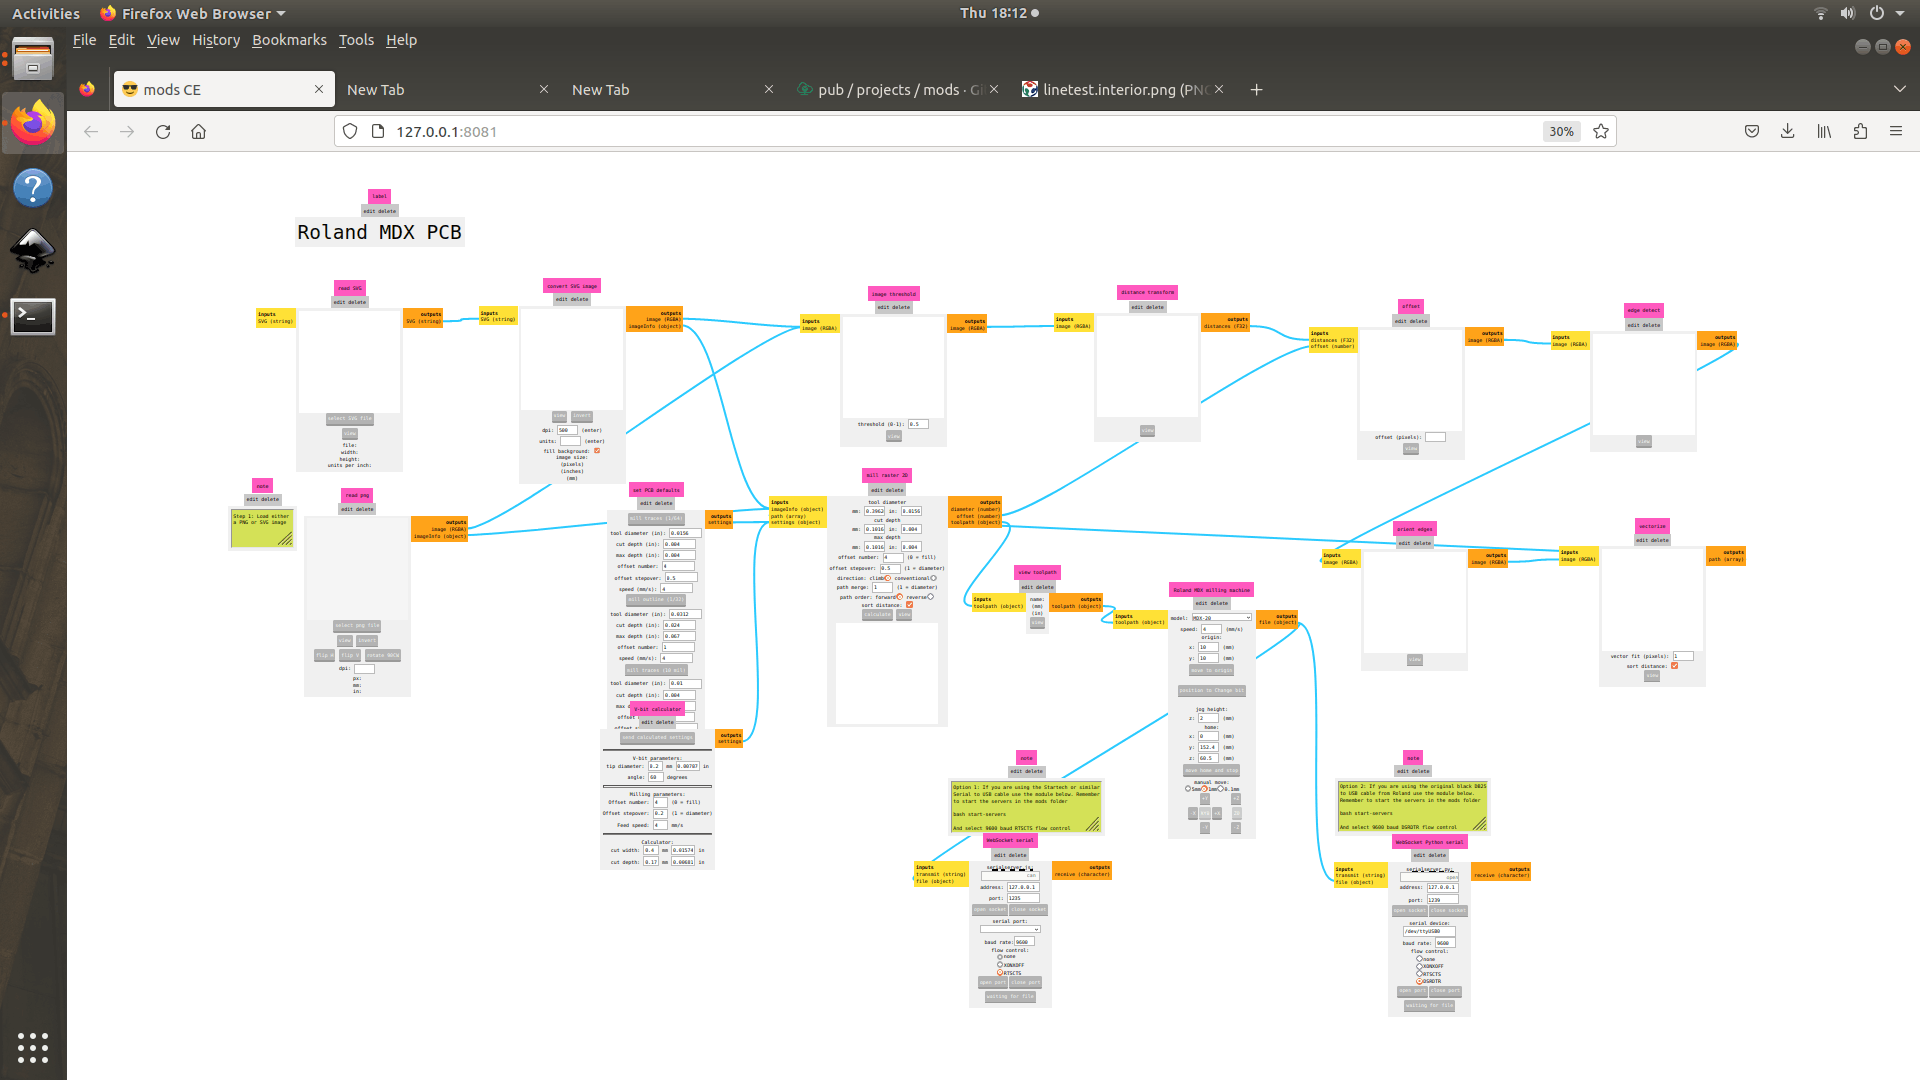Switch to the linetest.interior.png tab
Screen dimensions: 1920x1080
tap(1120, 89)
